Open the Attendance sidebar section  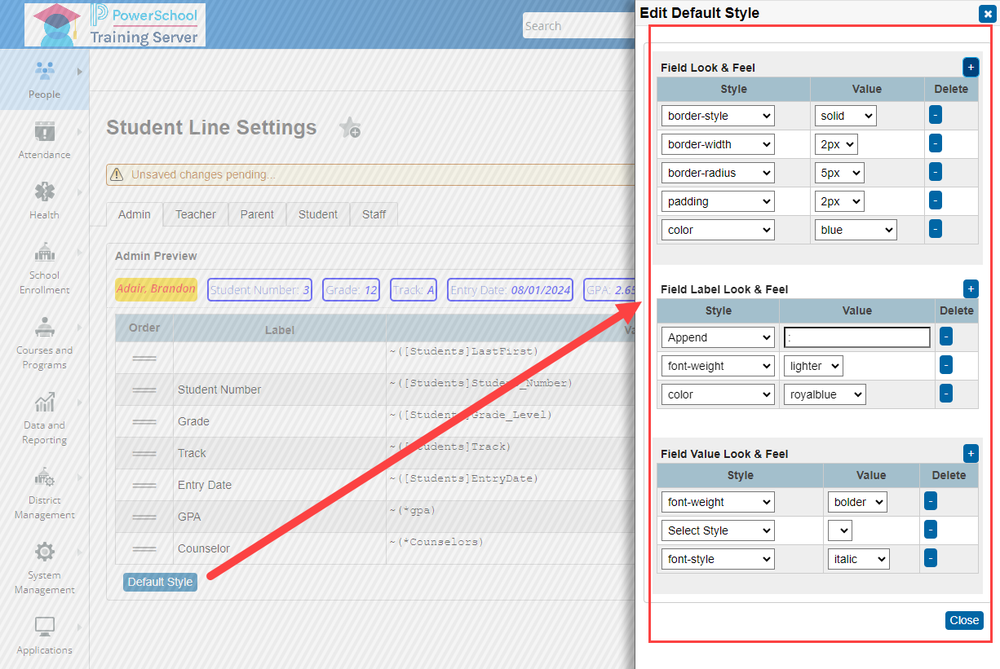pyautogui.click(x=44, y=140)
